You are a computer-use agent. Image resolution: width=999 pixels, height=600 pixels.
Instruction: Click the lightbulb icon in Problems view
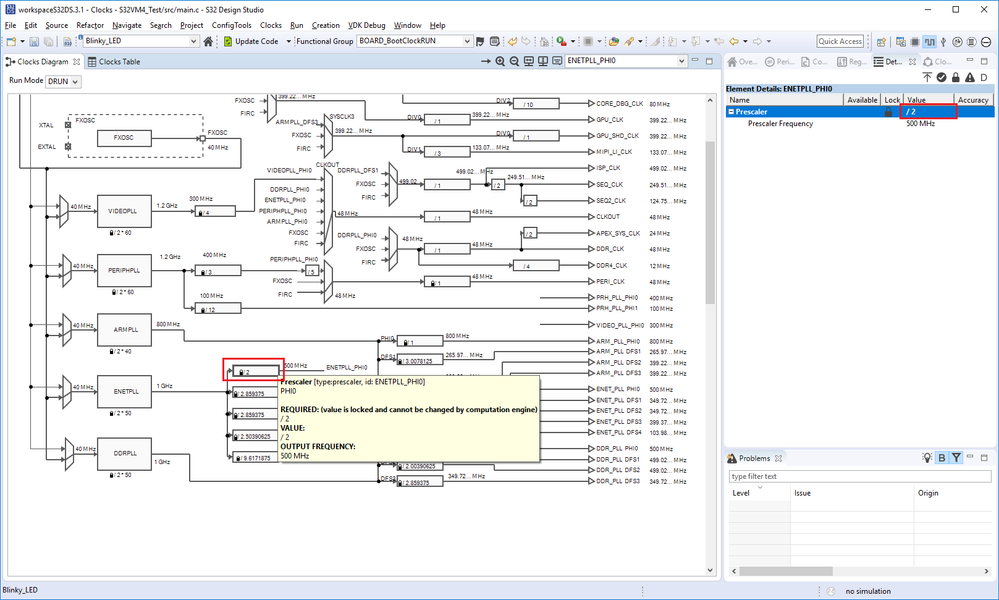pyautogui.click(x=927, y=458)
